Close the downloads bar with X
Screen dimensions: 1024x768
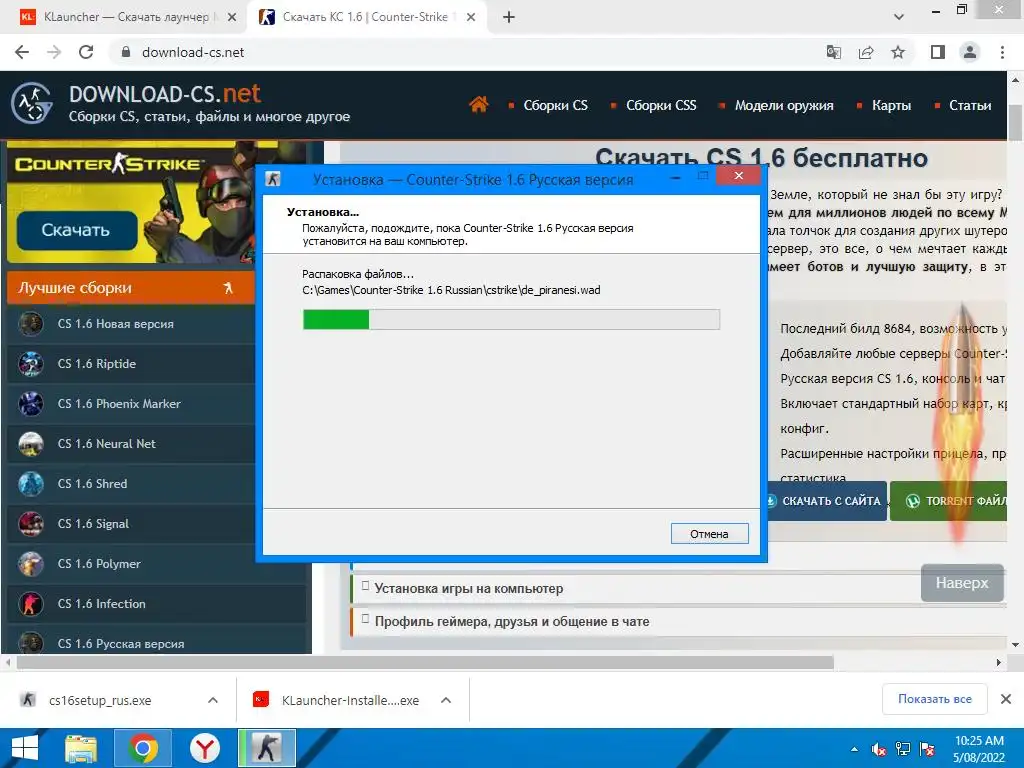click(x=1006, y=699)
